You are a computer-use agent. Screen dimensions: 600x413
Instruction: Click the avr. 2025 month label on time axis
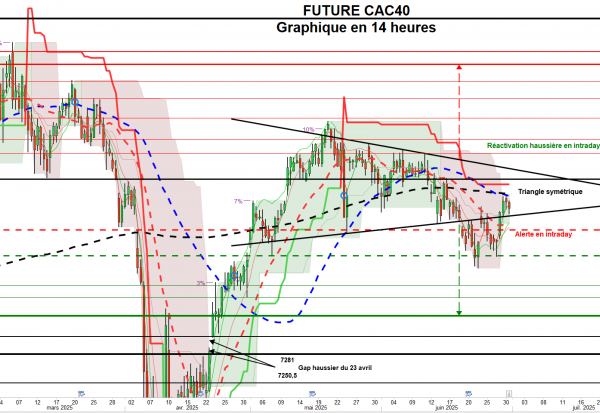(187, 408)
